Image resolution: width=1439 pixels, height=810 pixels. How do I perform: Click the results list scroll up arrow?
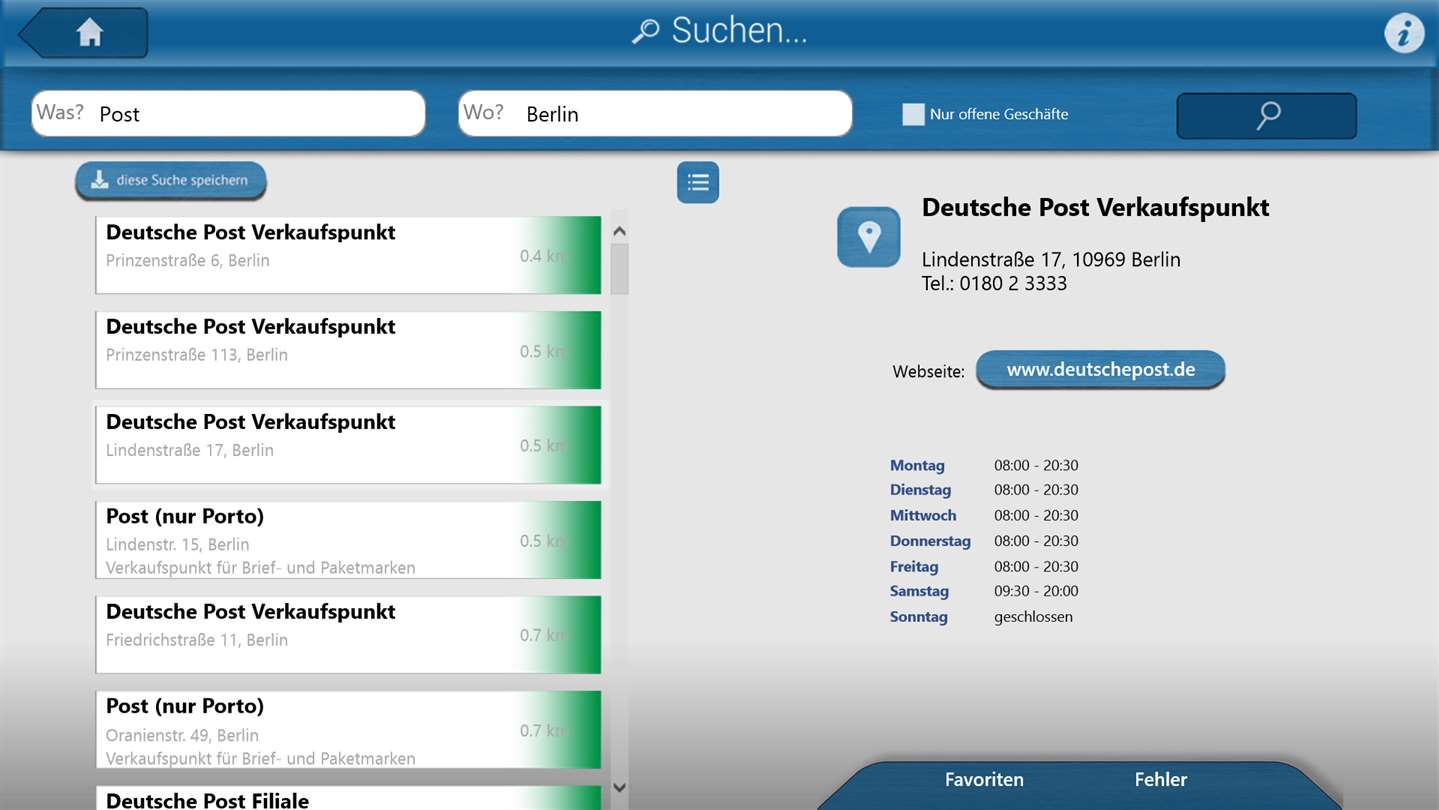619,231
